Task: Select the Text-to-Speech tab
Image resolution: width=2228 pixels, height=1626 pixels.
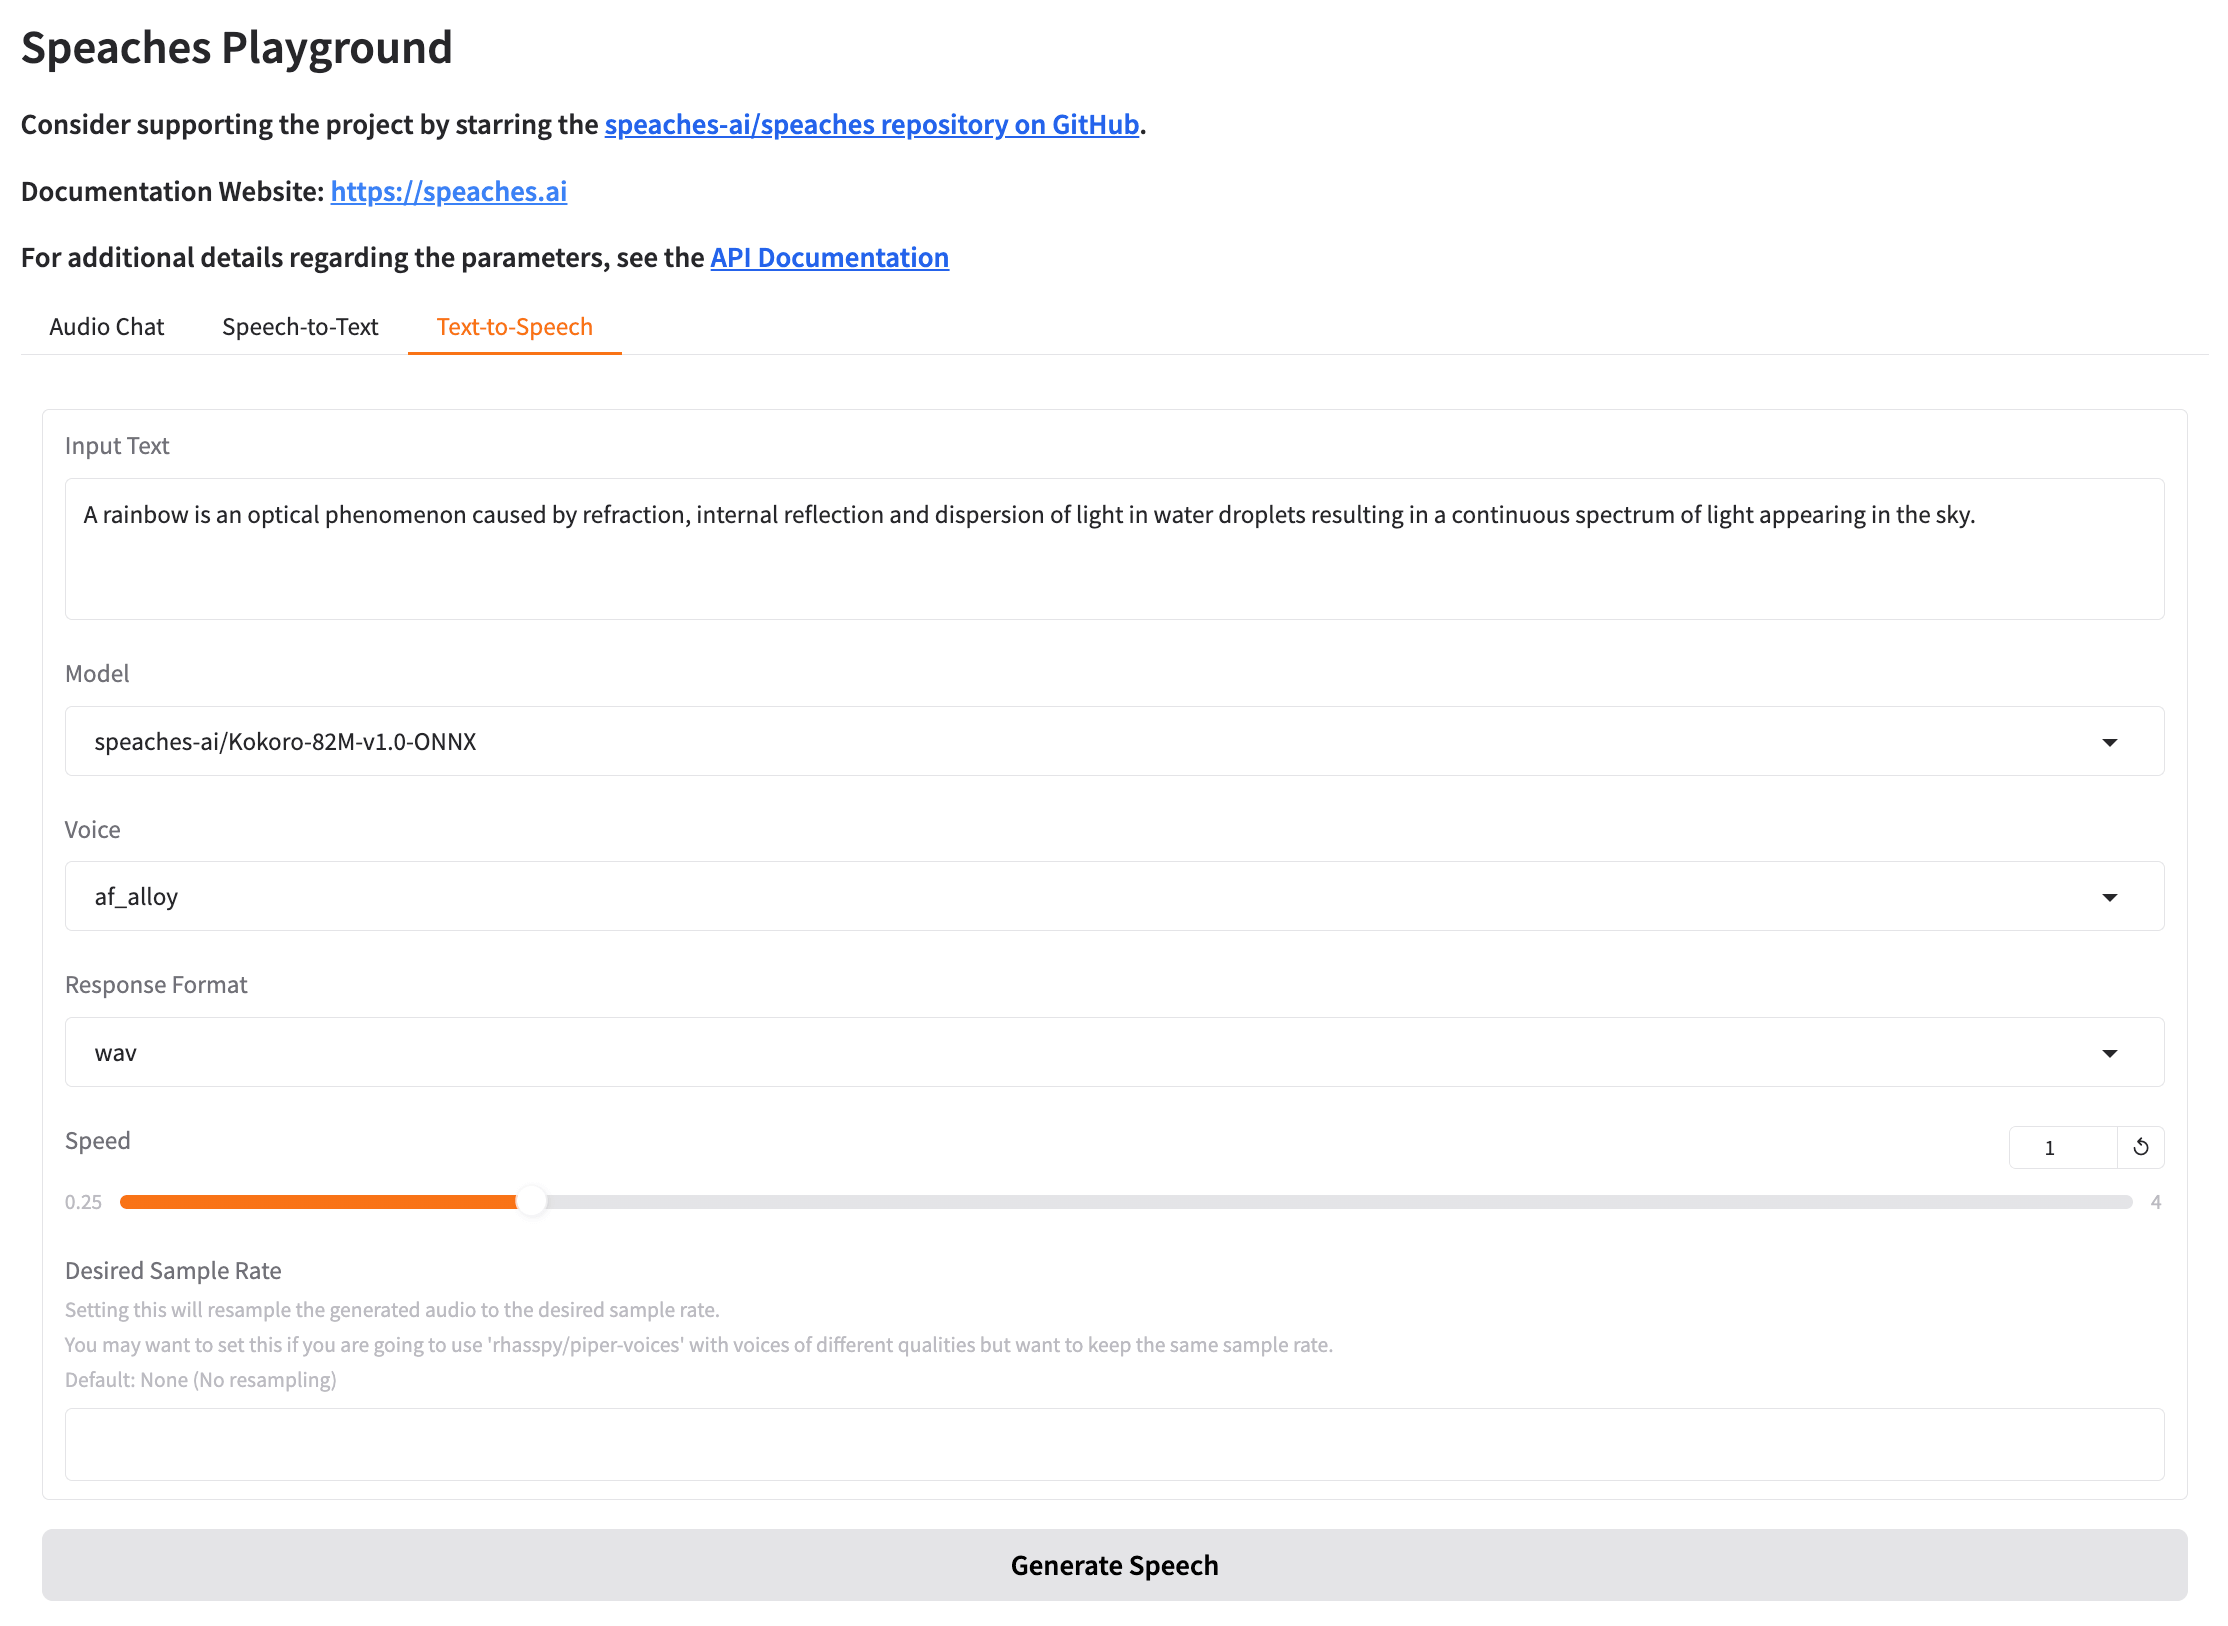Action: 514,327
